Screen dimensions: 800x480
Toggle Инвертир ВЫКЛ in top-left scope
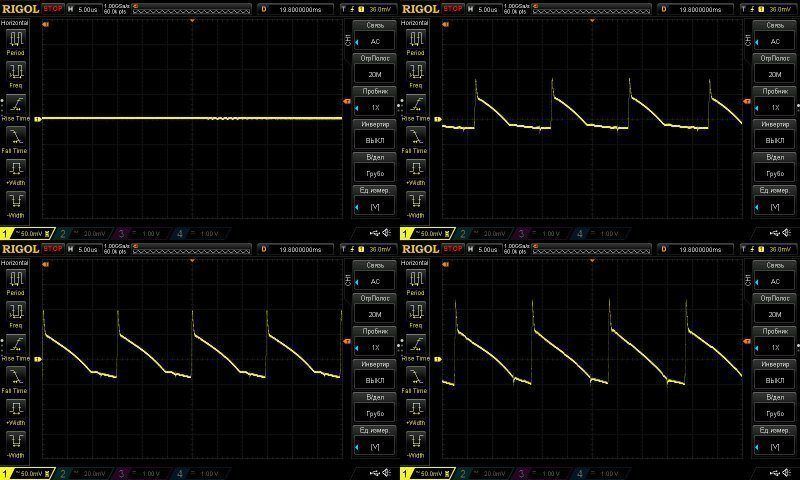375,134
